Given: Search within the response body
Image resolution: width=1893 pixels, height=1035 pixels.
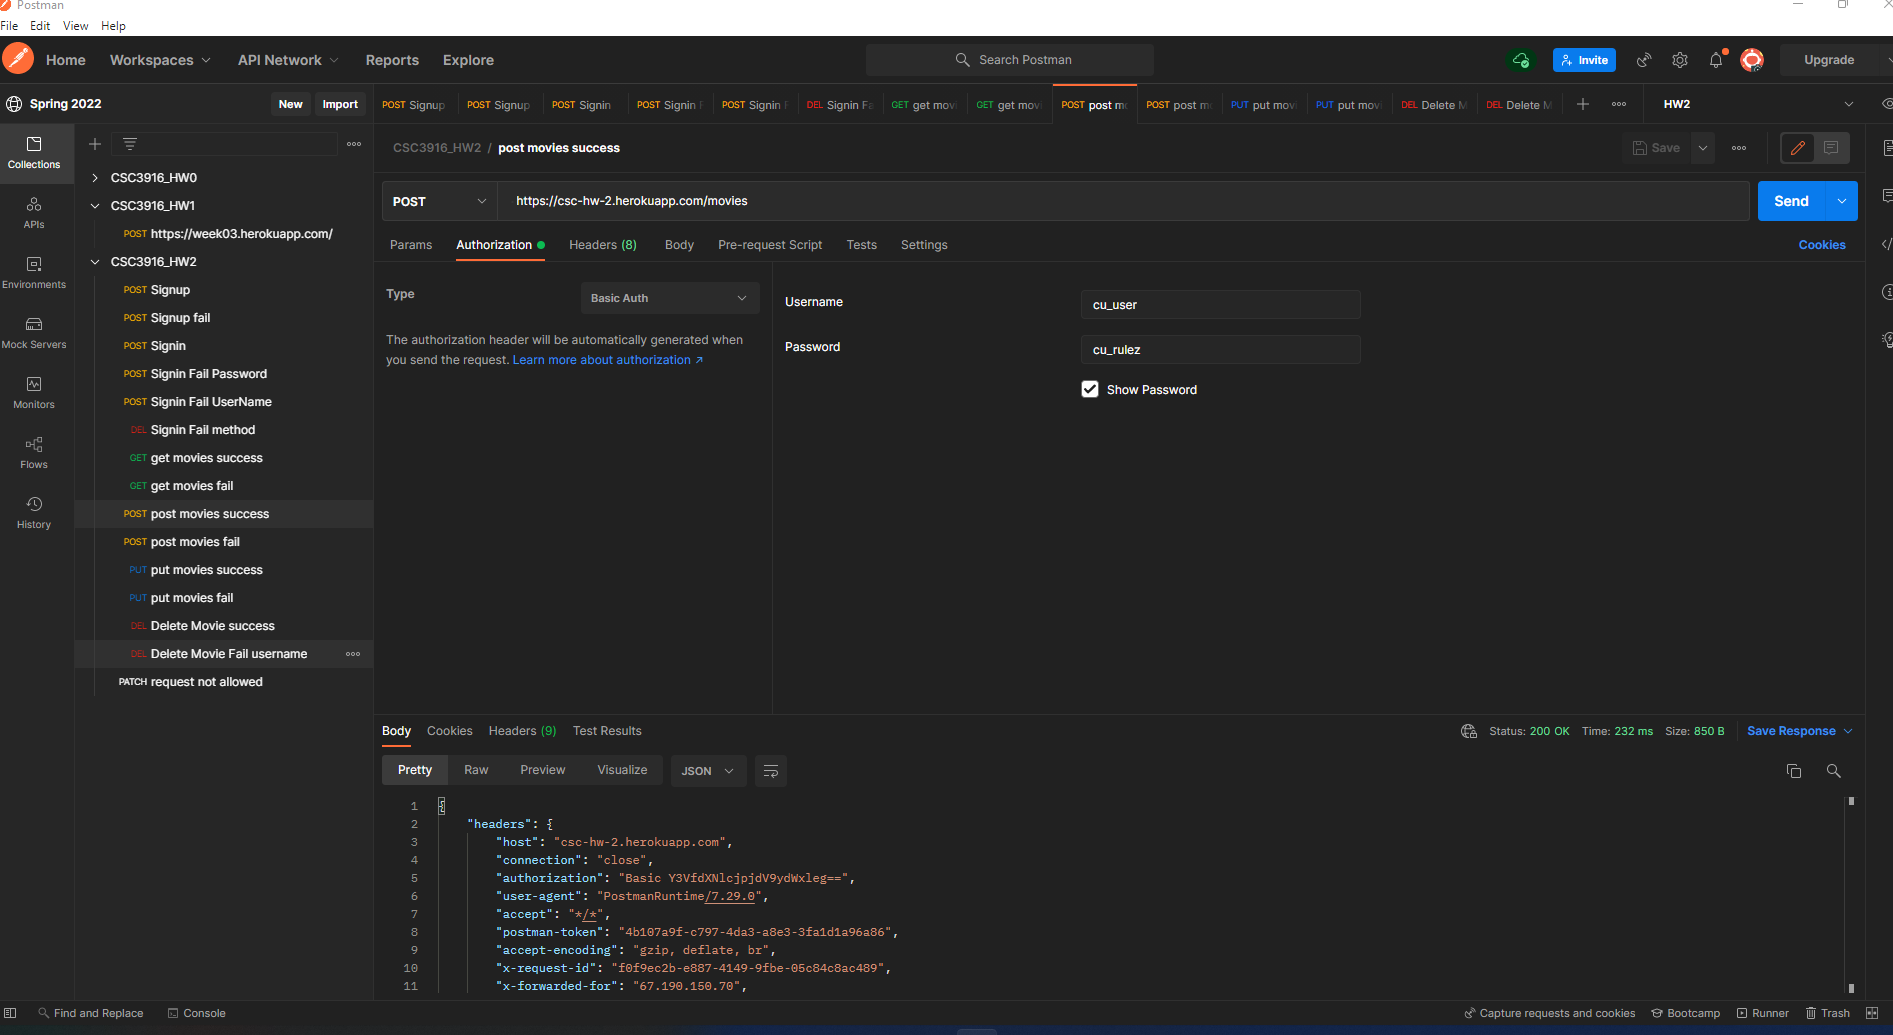Looking at the screenshot, I should click(x=1834, y=771).
